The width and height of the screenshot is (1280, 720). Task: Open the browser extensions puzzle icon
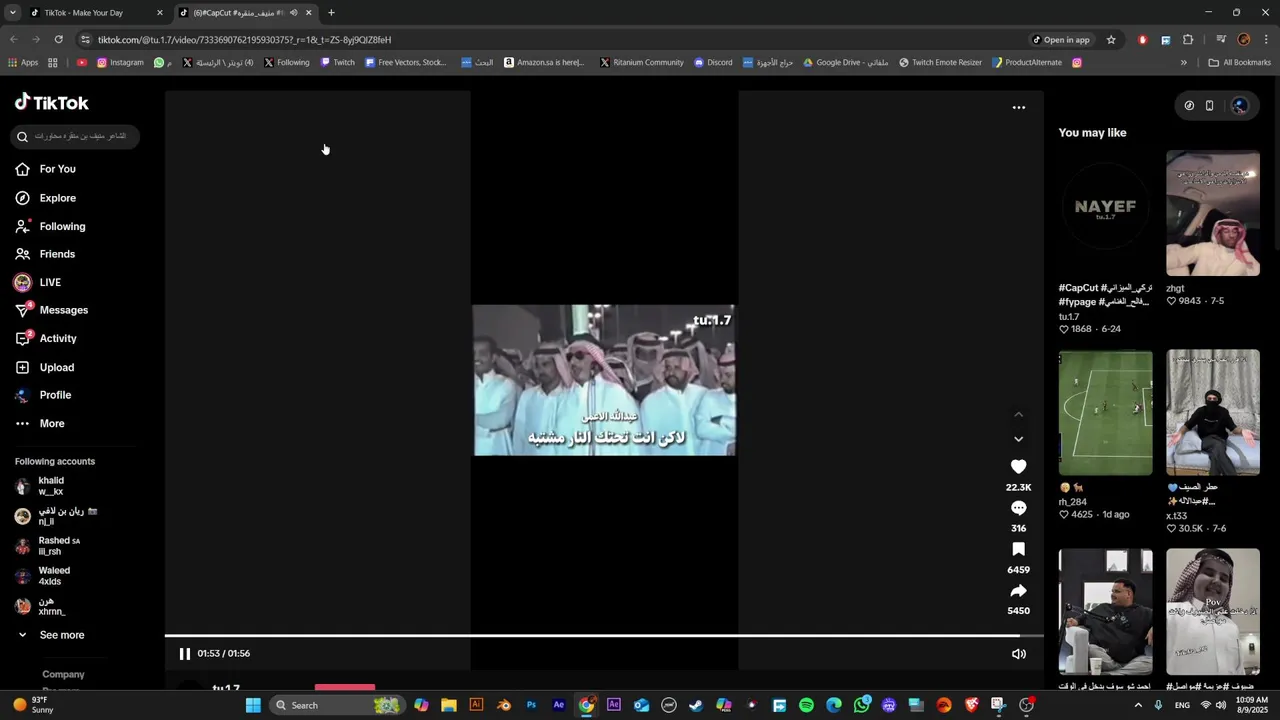pos(1188,40)
